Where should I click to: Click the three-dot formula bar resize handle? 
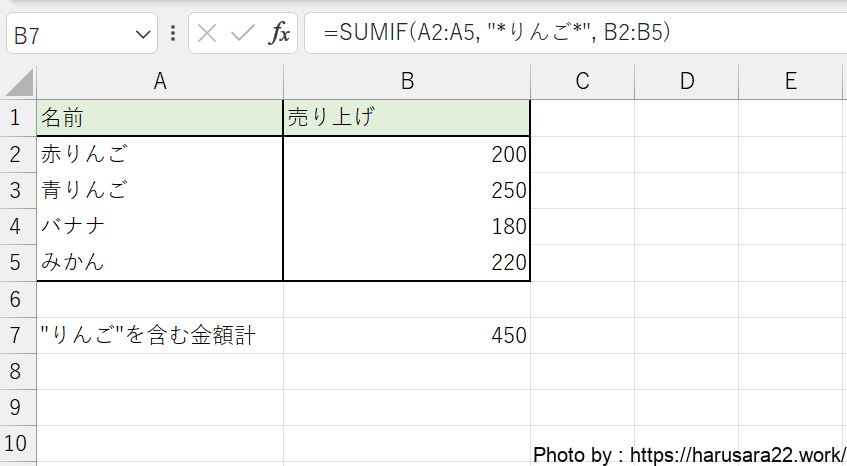(173, 33)
